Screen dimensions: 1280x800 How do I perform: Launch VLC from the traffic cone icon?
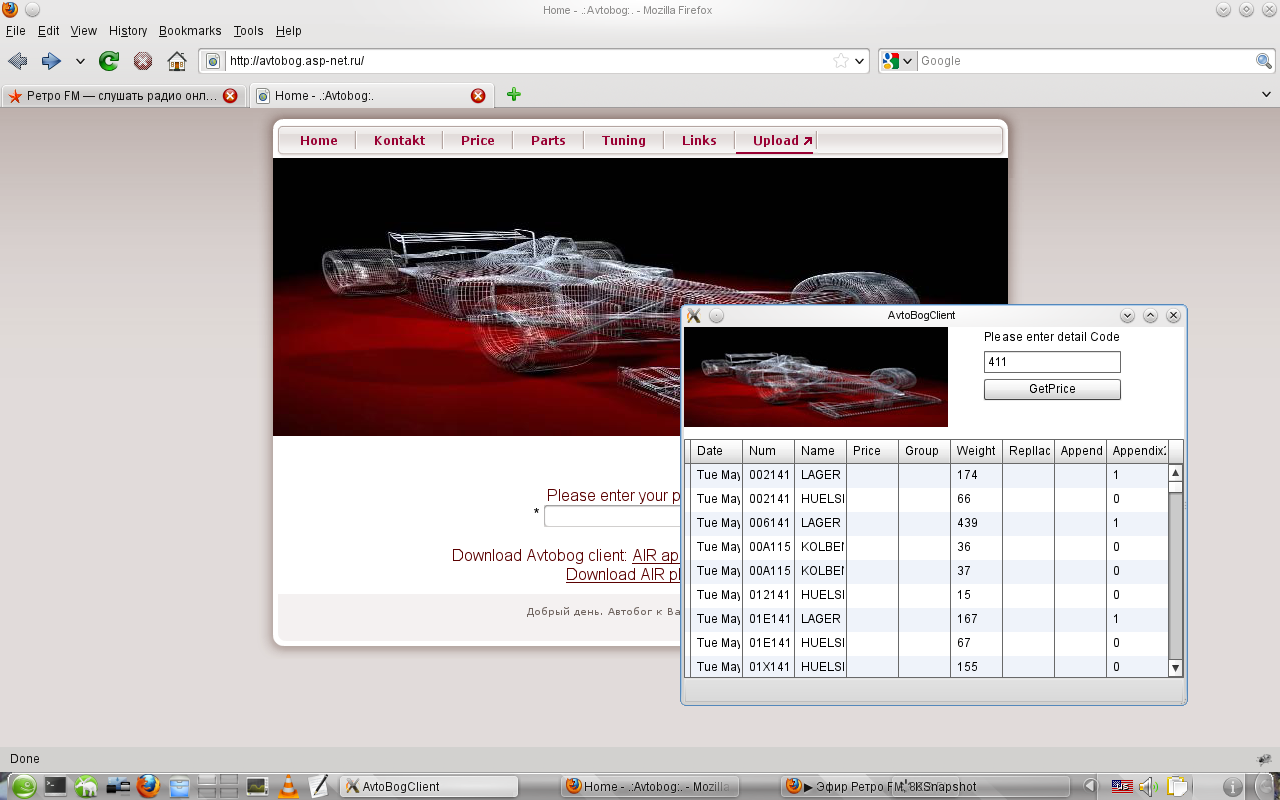288,786
